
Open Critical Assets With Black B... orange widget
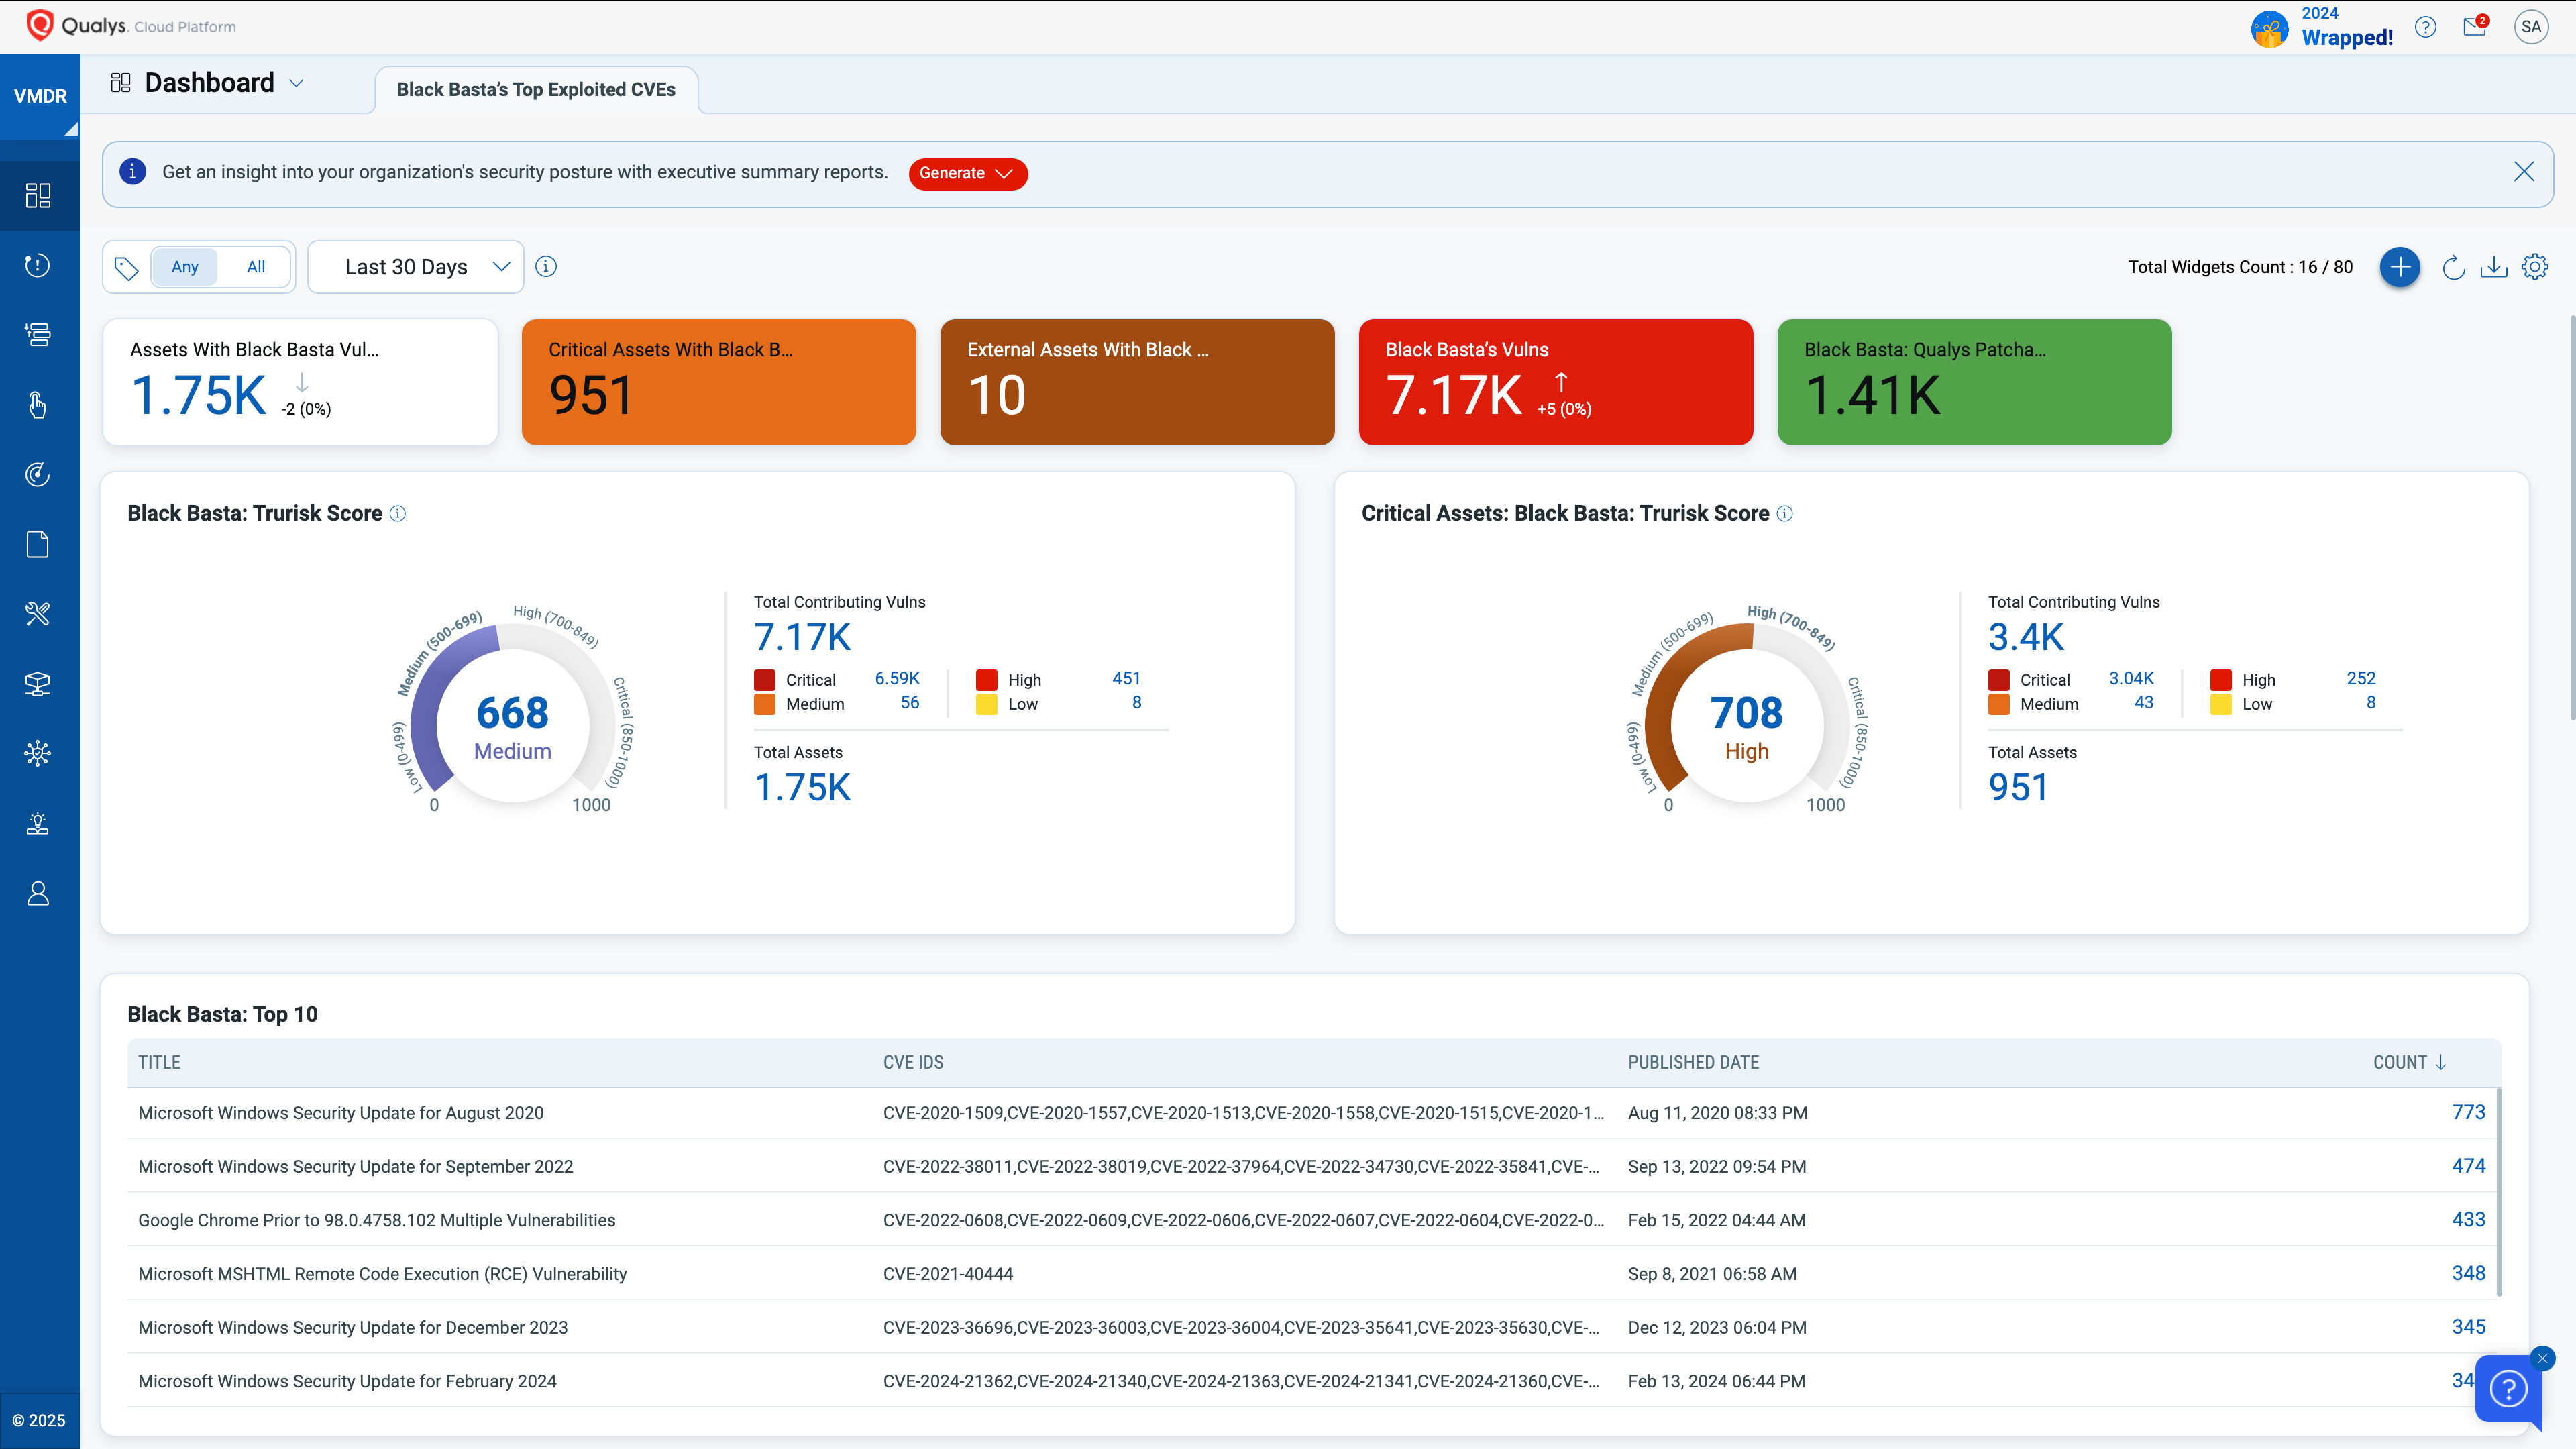click(719, 382)
